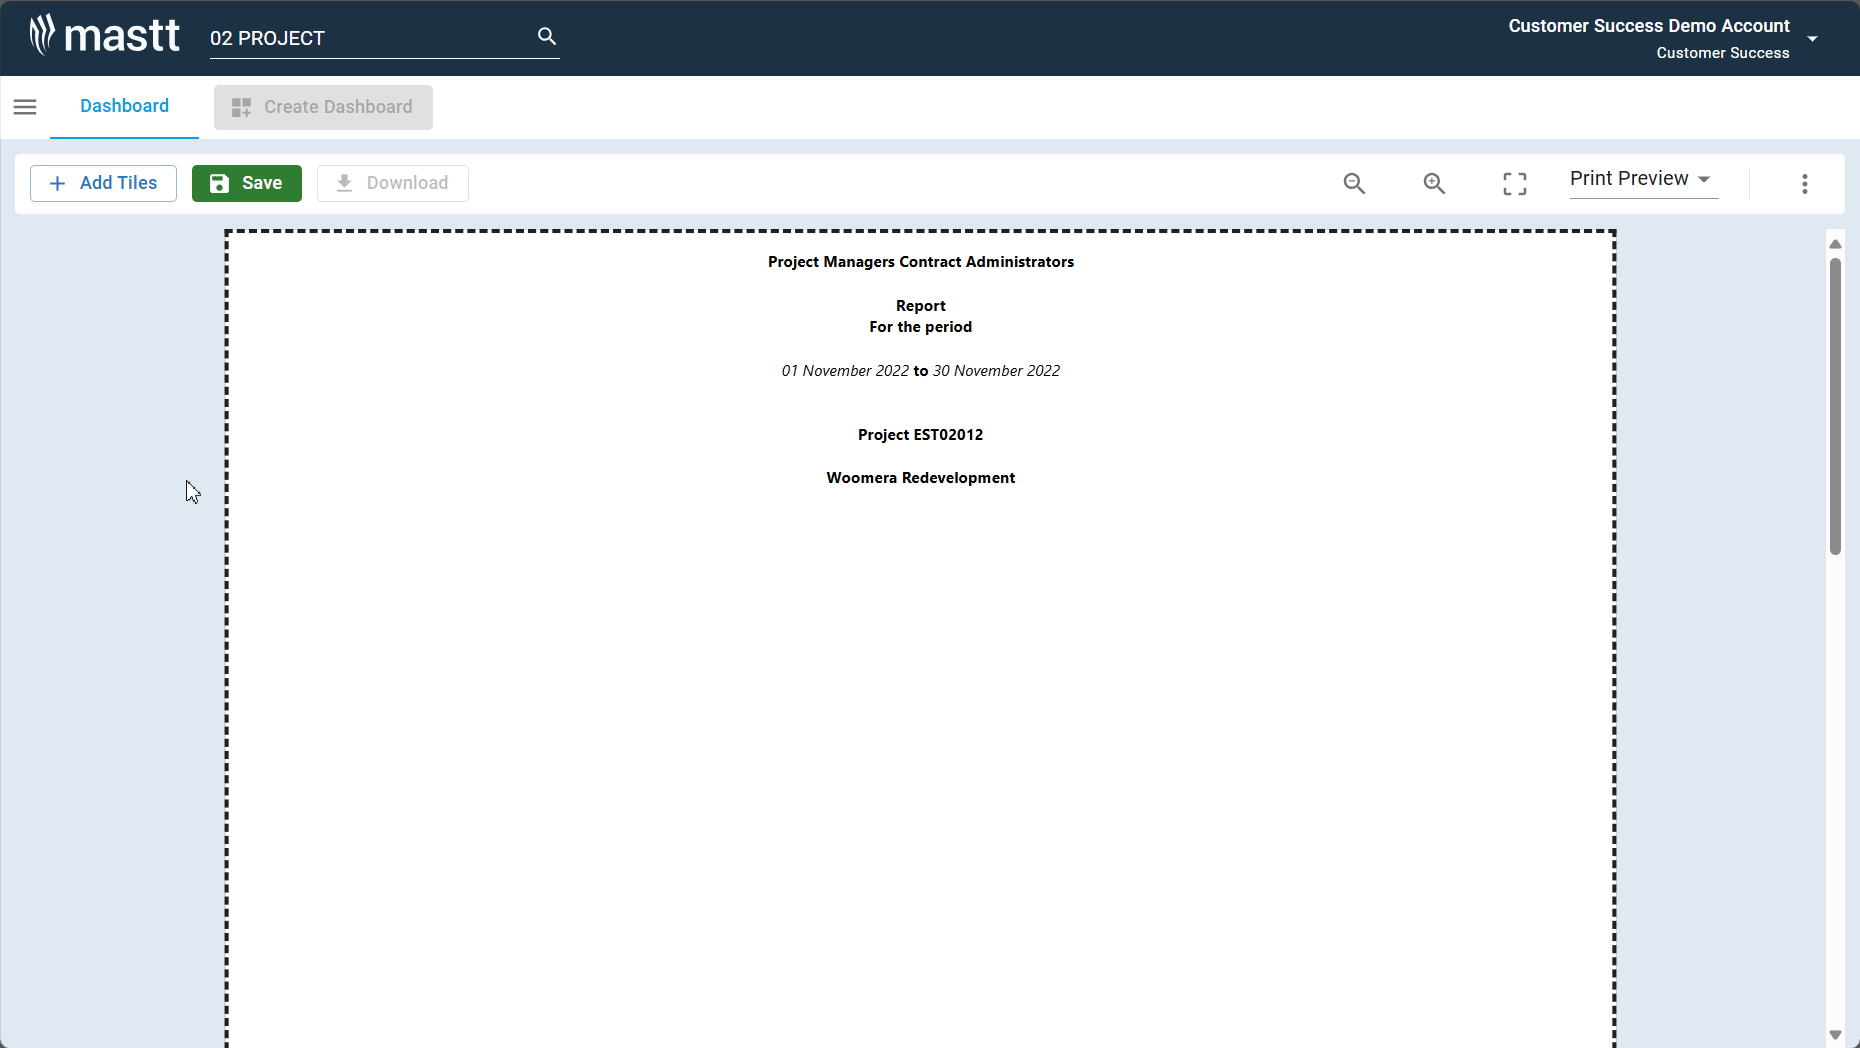This screenshot has height=1048, width=1860.
Task: Switch to the Dashboard tab
Action: point(124,106)
